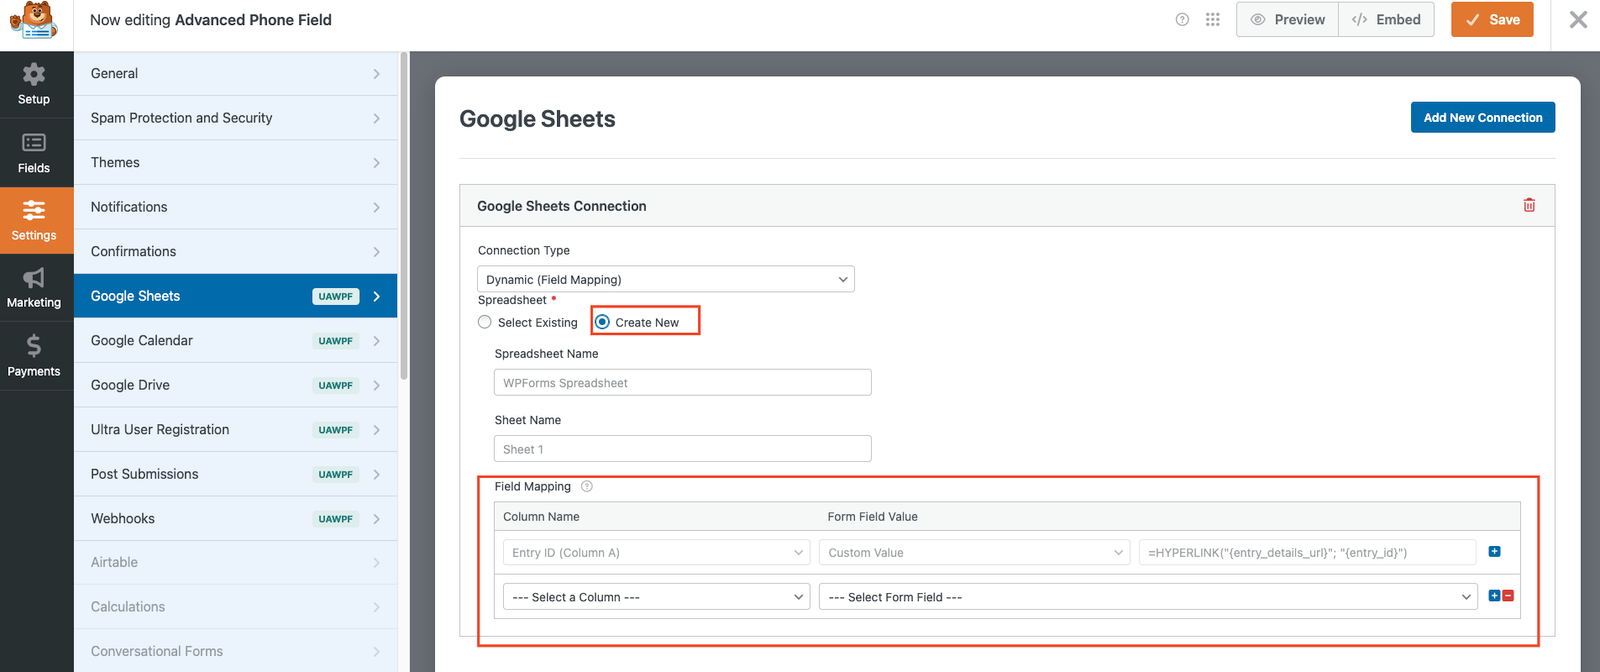Select the 'Select Existing' spreadsheet option
Viewport: 1600px width, 672px height.
click(x=485, y=322)
